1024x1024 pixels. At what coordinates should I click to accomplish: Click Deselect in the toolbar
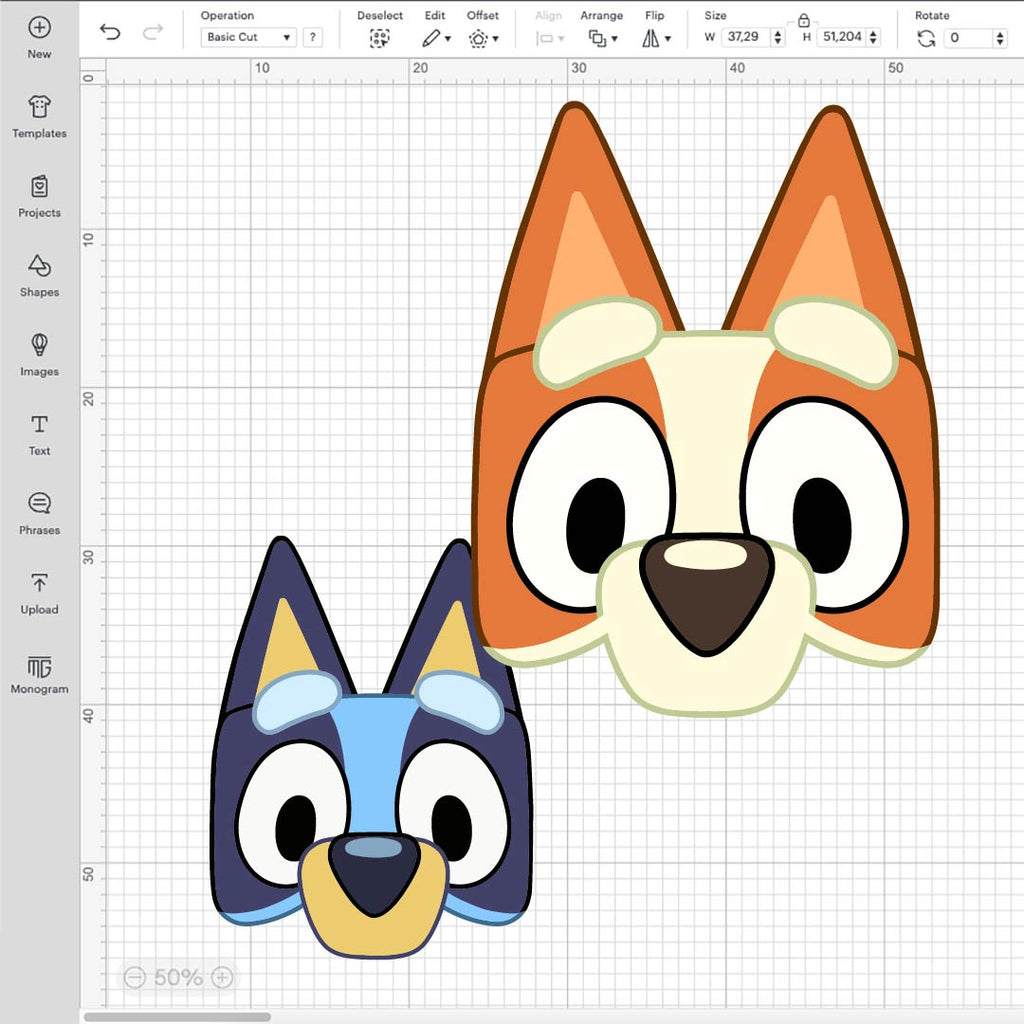(x=379, y=38)
